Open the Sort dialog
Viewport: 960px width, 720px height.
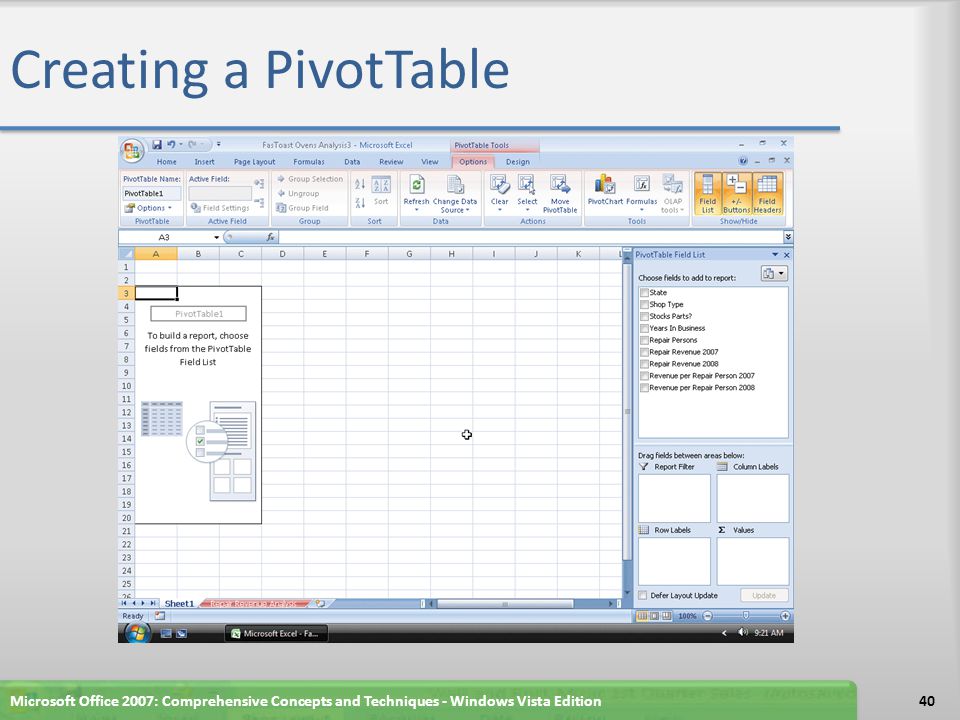[381, 191]
